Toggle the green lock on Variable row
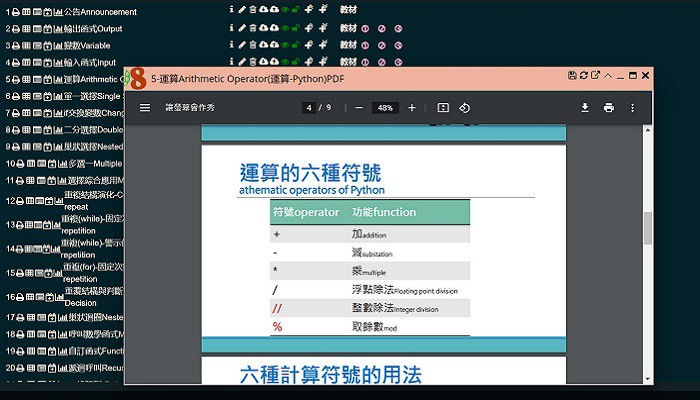 (x=295, y=46)
